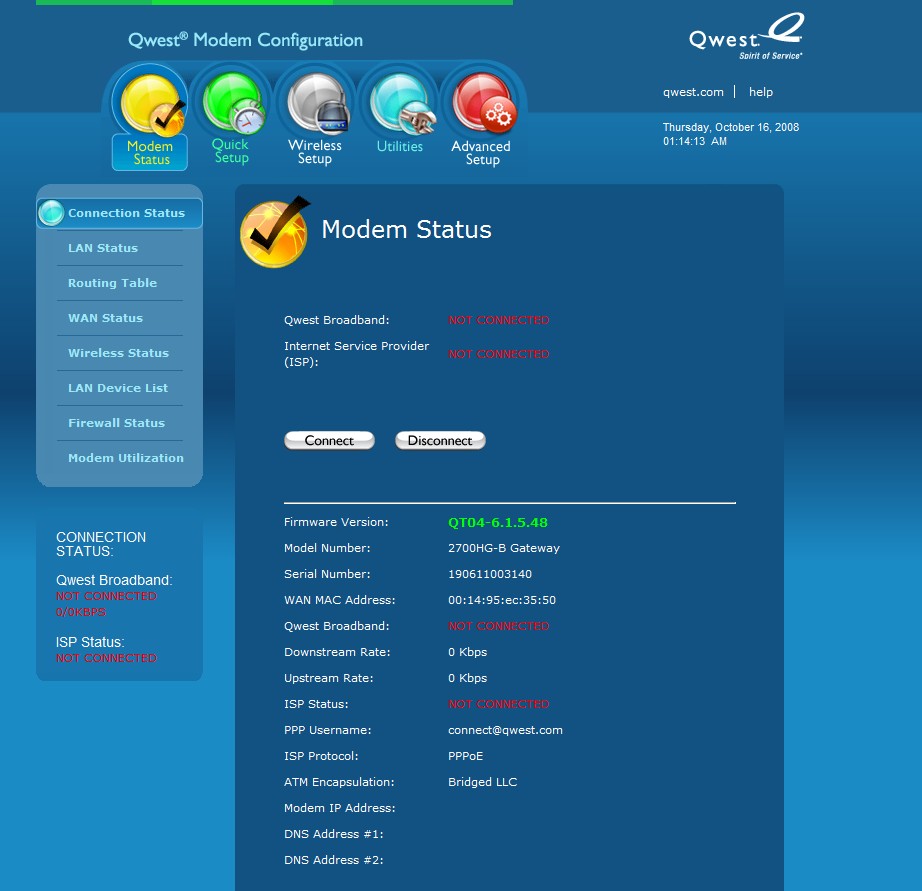Open the silver Wireless Setup icon

click(x=318, y=103)
